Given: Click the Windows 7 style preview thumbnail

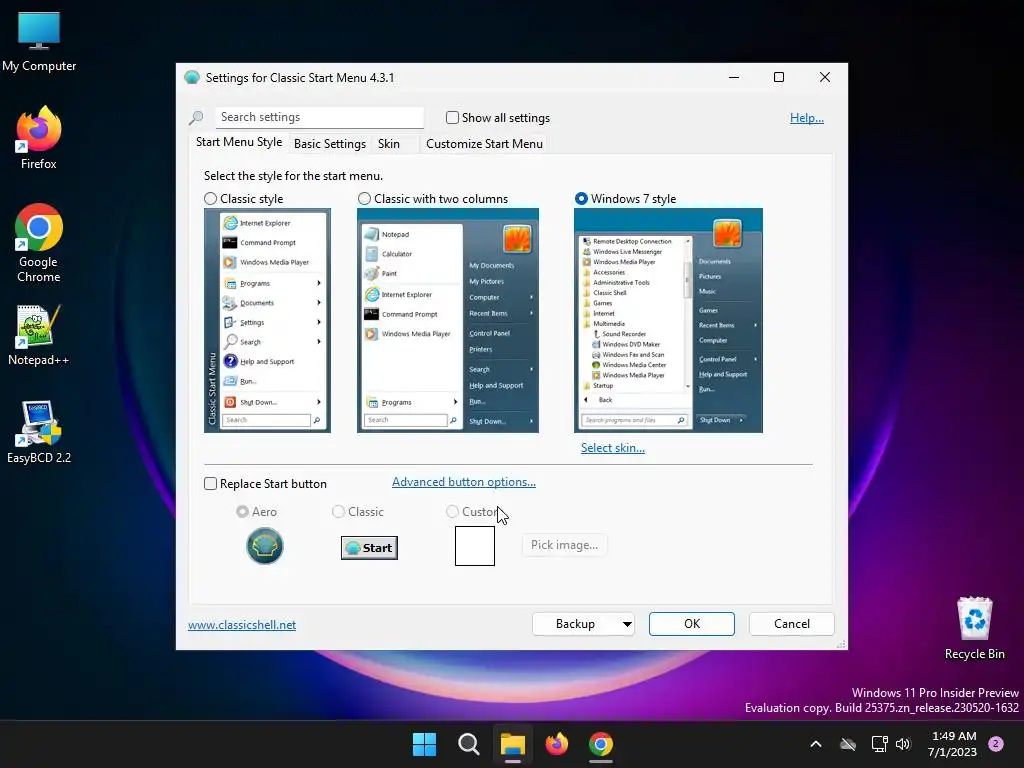Looking at the screenshot, I should pos(668,320).
